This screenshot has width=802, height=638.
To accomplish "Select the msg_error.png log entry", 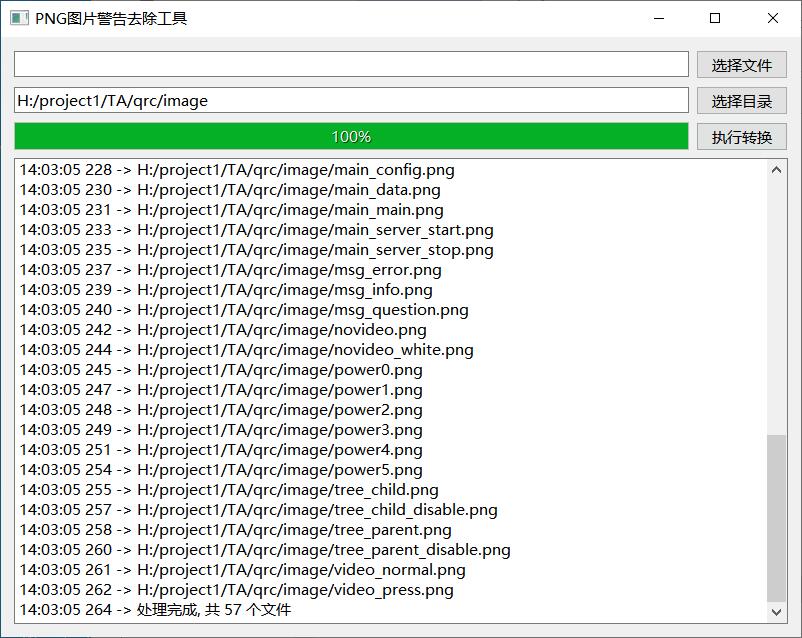I will coord(230,270).
